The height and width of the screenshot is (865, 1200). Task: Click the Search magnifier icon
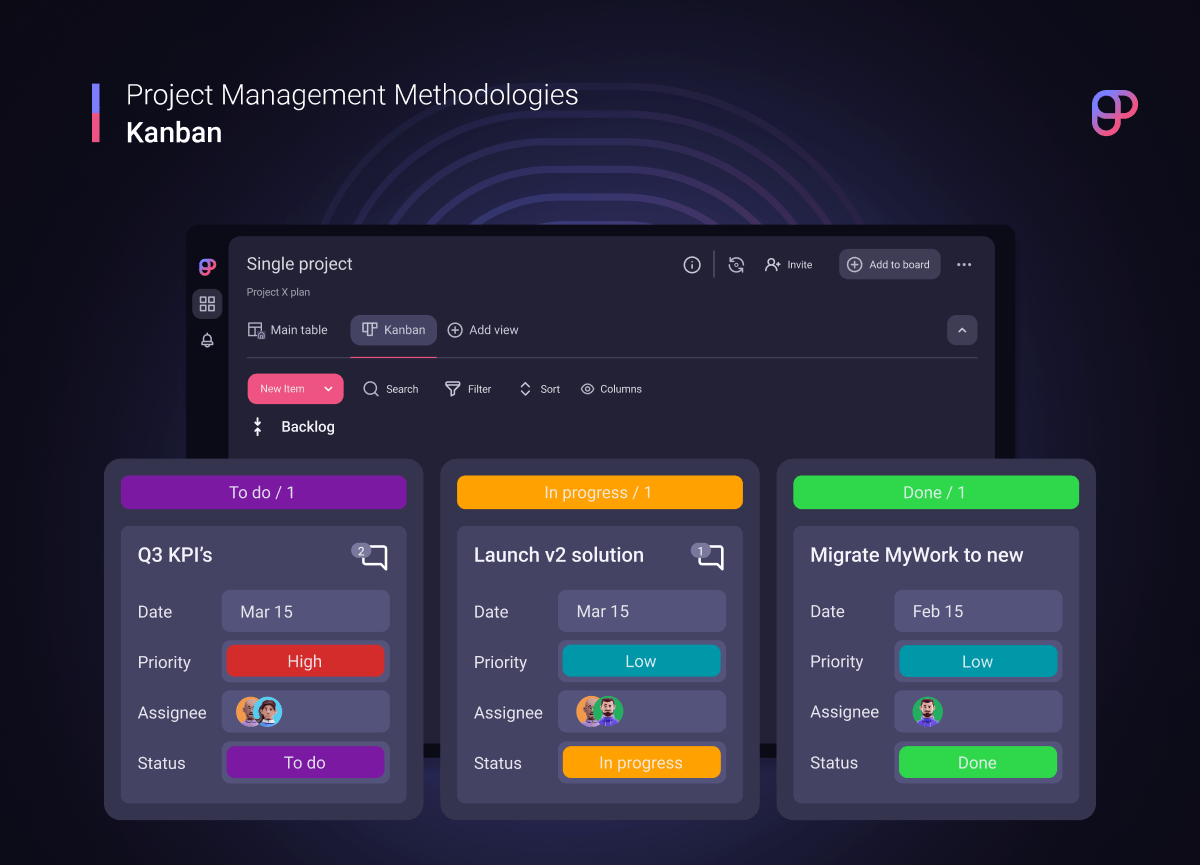pyautogui.click(x=371, y=389)
